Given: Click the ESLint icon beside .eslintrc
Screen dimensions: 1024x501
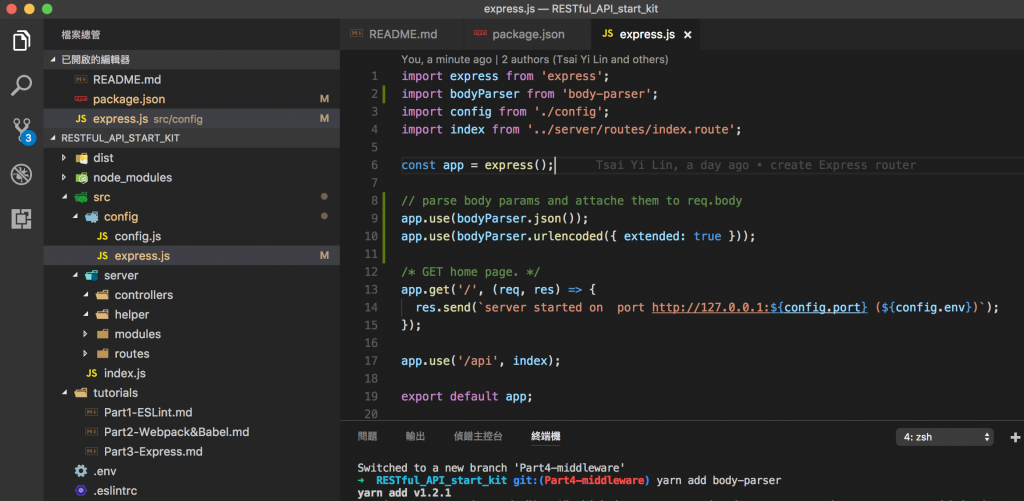Looking at the screenshot, I should 81,491.
